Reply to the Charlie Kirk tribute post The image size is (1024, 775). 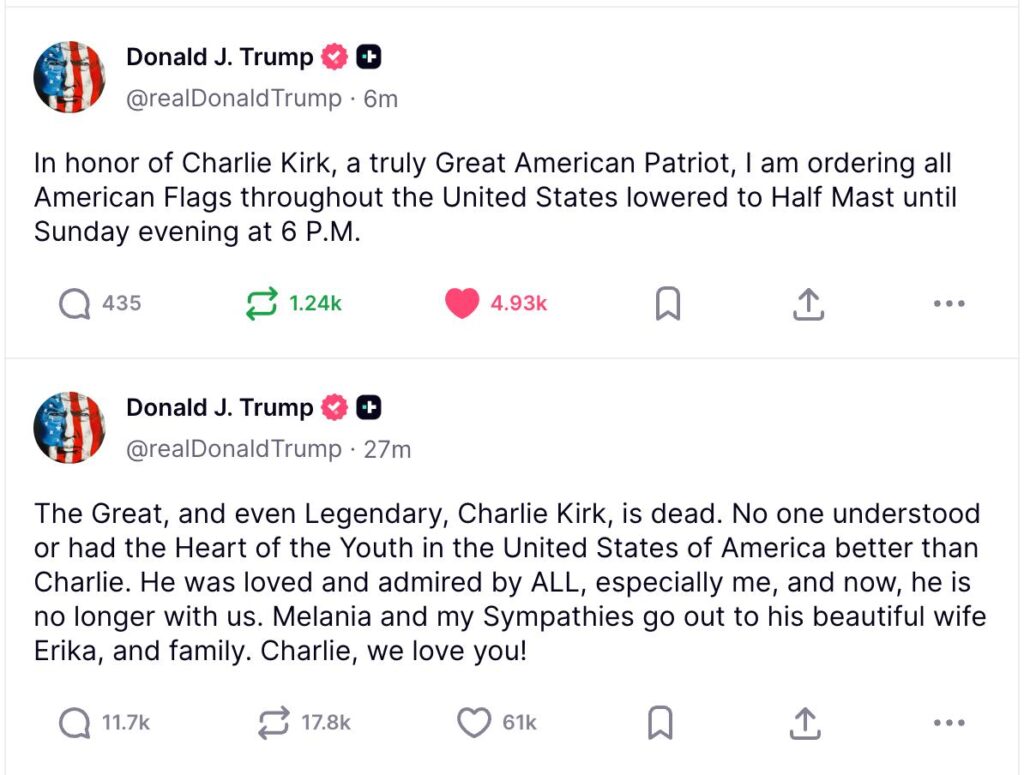pyautogui.click(x=75, y=722)
